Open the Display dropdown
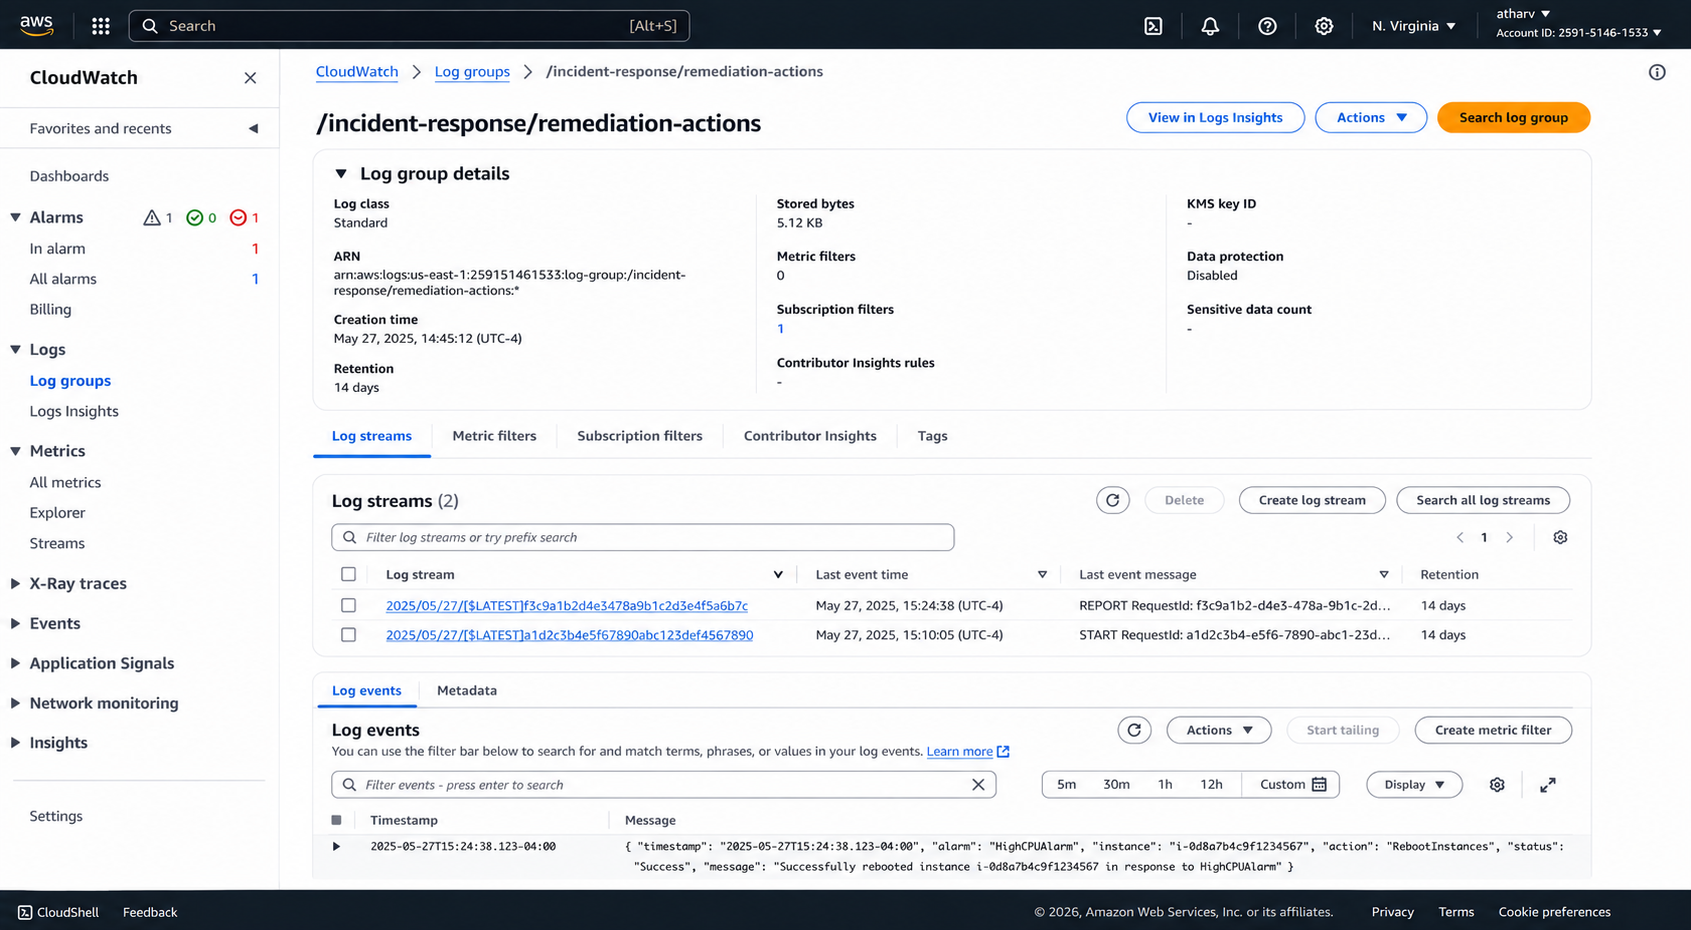 tap(1414, 785)
